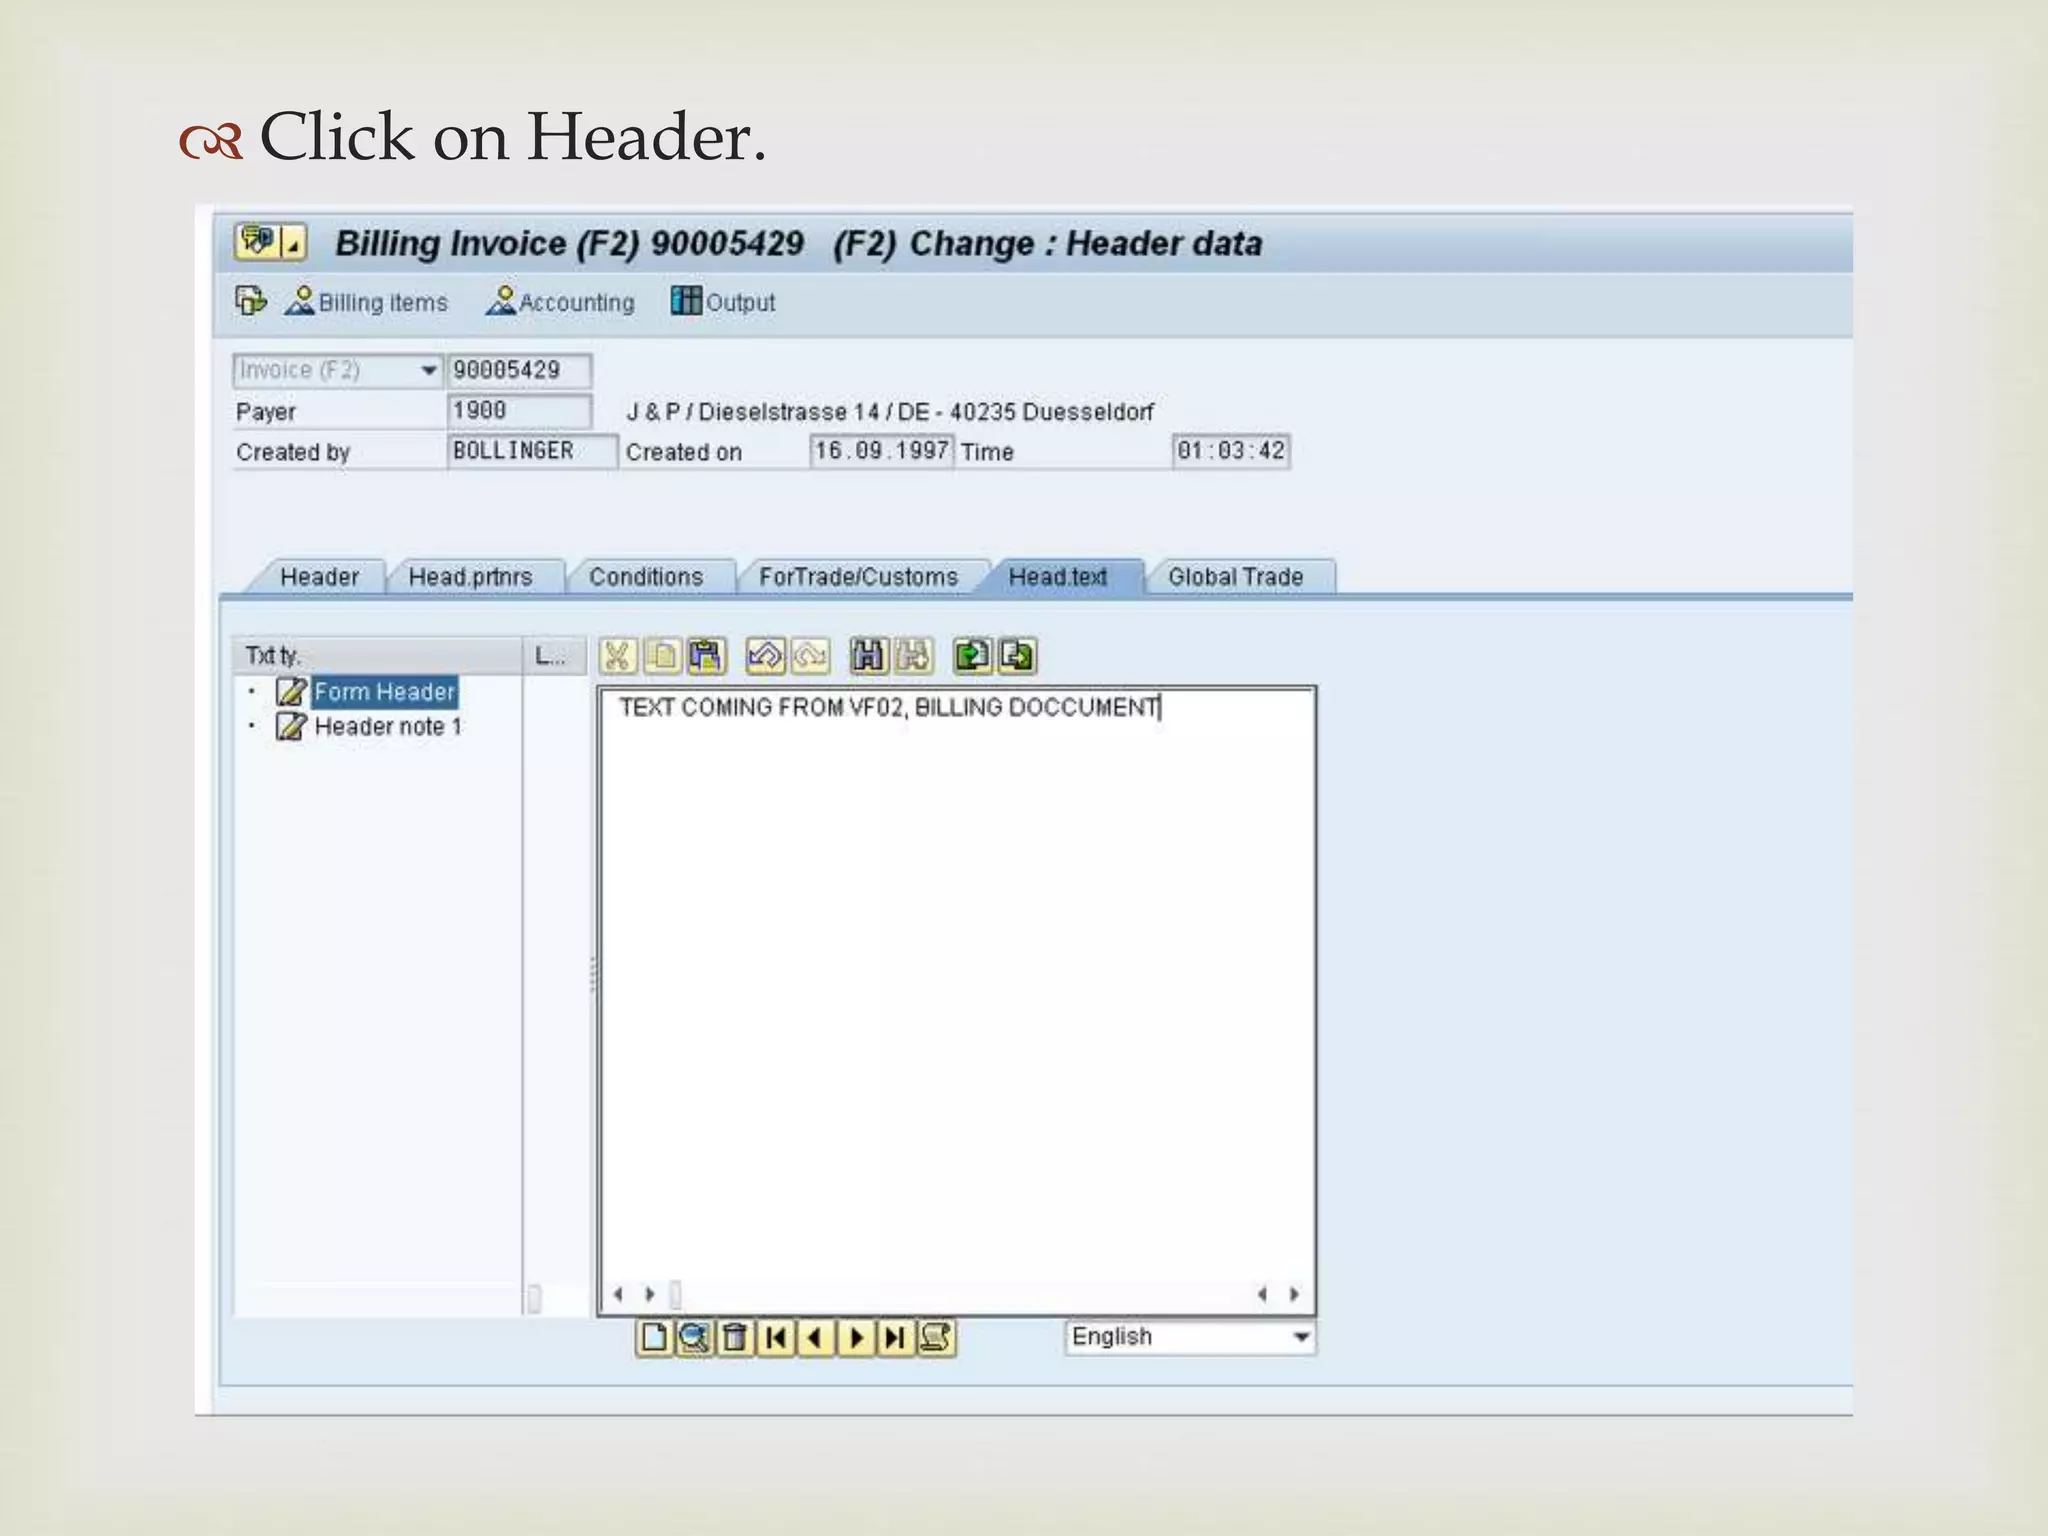Image resolution: width=2048 pixels, height=1536 pixels.
Task: Open the English language dropdown
Action: pos(1300,1337)
